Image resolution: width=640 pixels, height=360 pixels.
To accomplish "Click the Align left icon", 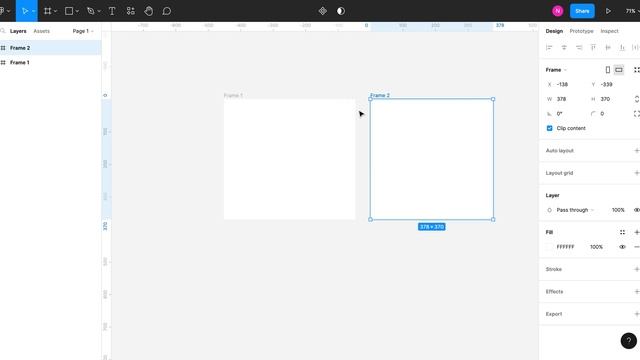I will tap(549, 48).
